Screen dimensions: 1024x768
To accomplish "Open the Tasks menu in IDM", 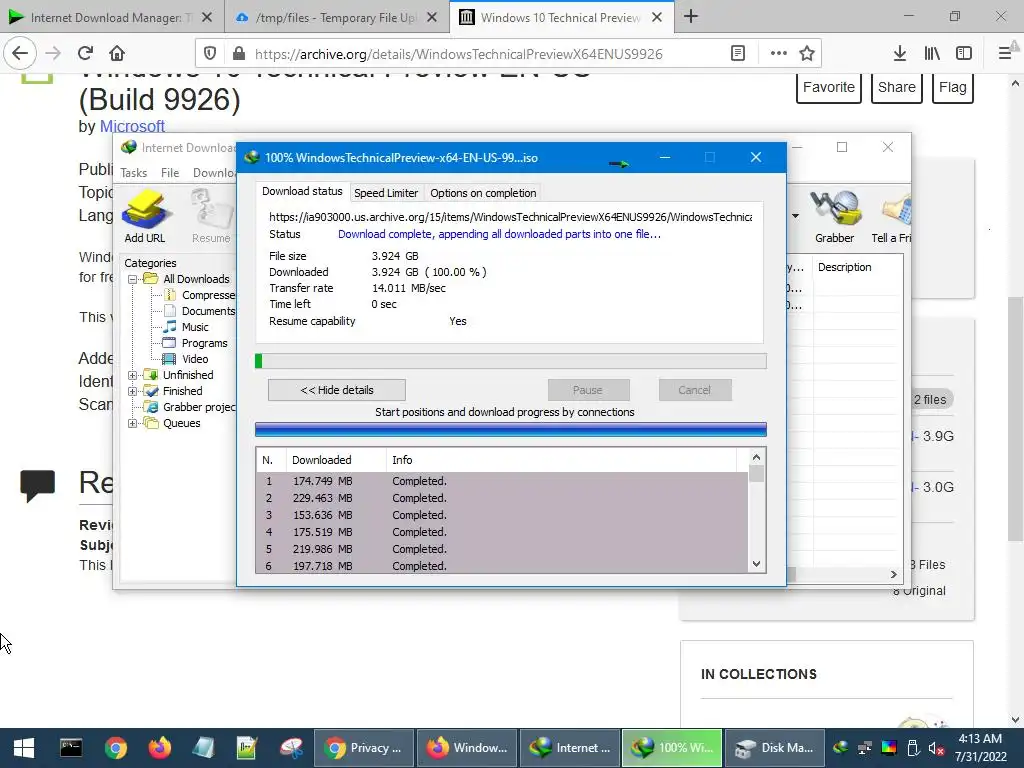I will [x=134, y=173].
